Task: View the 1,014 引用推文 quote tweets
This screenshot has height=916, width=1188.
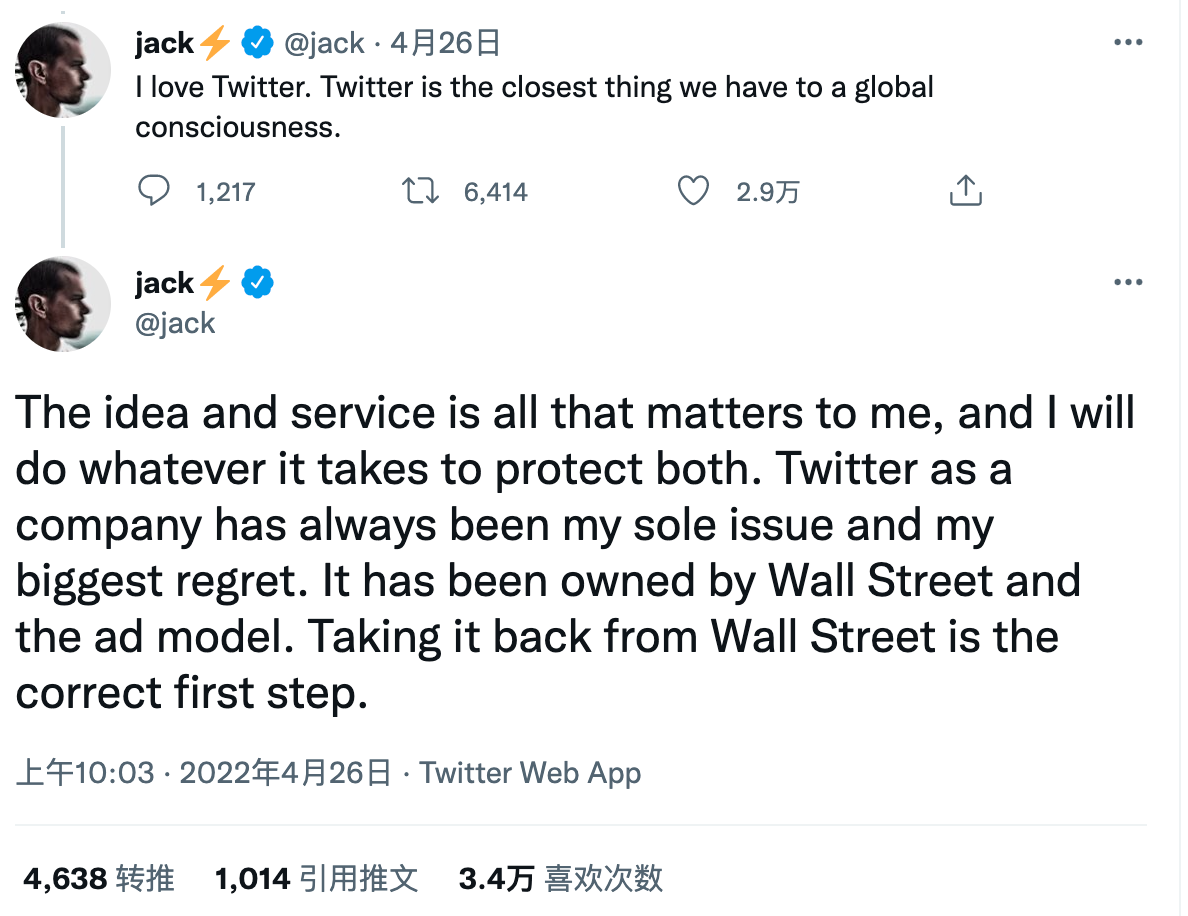Action: coord(316,879)
